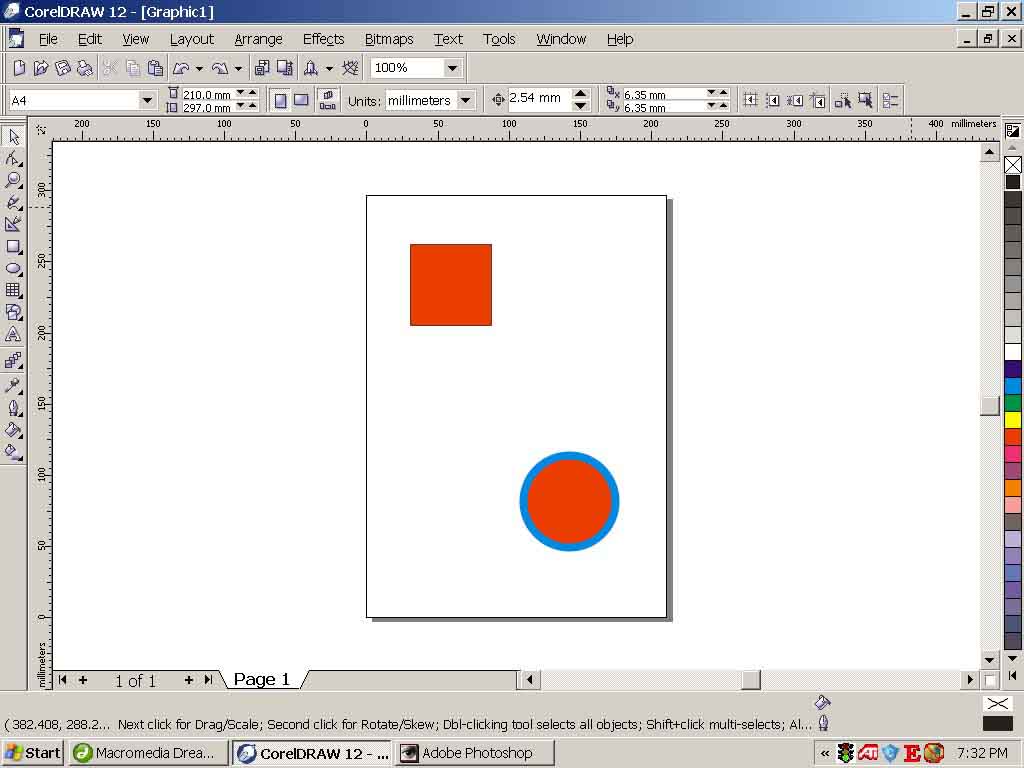Open the Layout menu
1024x768 pixels.
(192, 39)
